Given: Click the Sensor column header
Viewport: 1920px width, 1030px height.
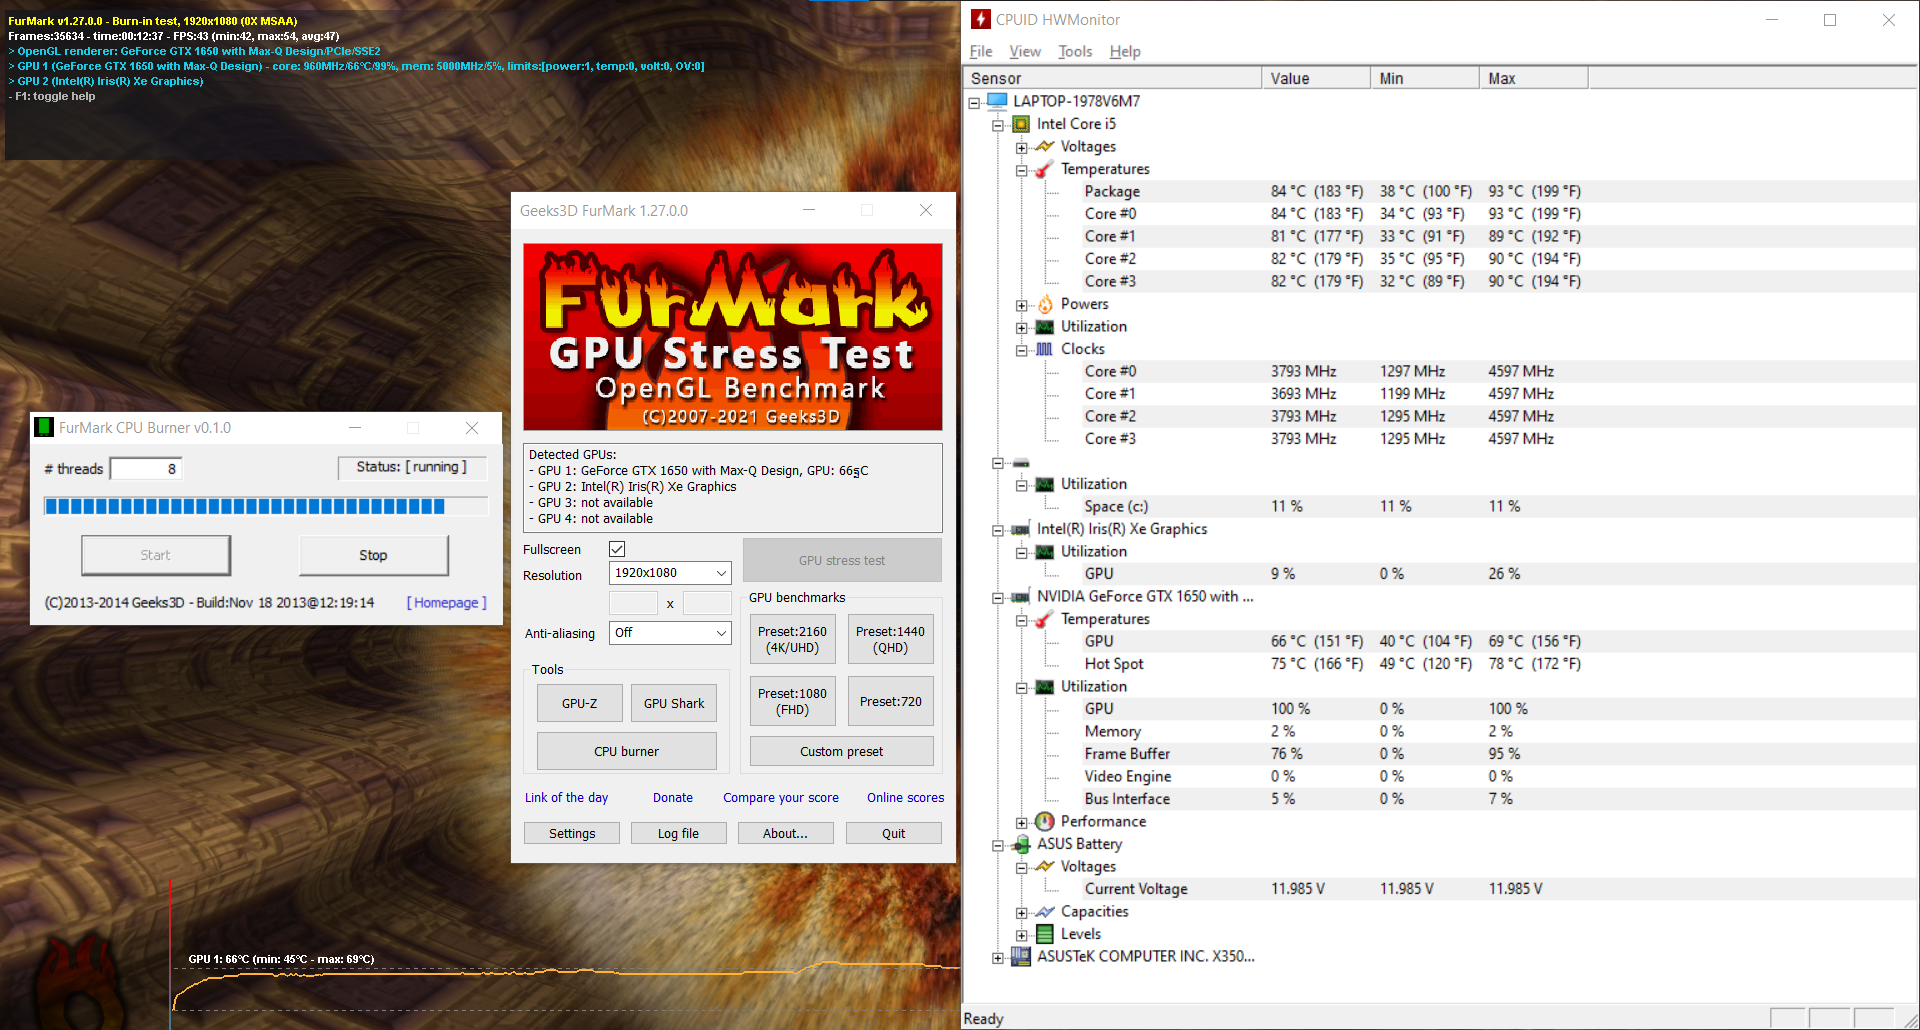Looking at the screenshot, I should click(x=1112, y=78).
